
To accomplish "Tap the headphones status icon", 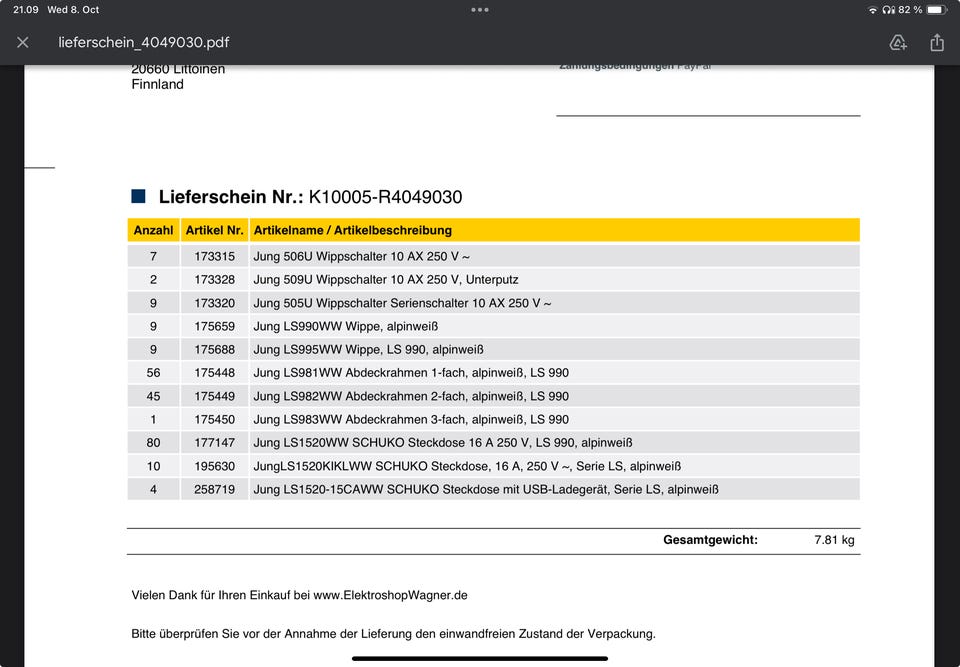I will click(x=889, y=10).
